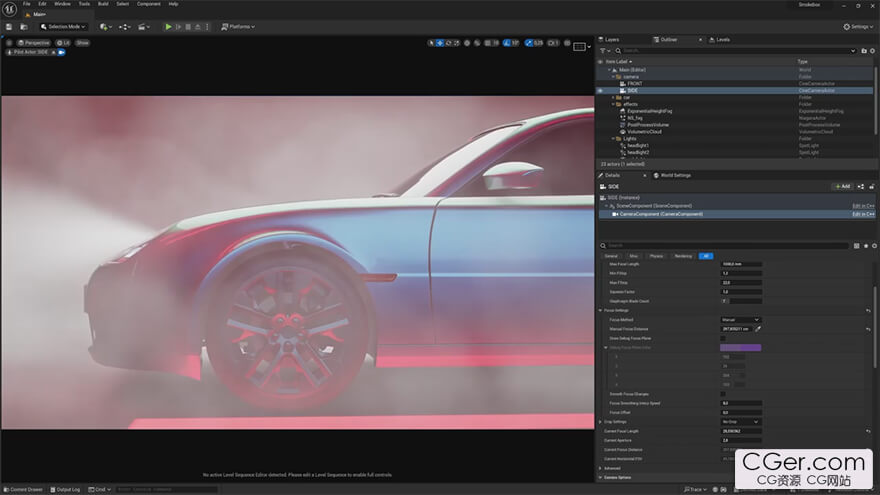Open the Focus Method dropdown set to Manual
The width and height of the screenshot is (880, 495).
(740, 320)
